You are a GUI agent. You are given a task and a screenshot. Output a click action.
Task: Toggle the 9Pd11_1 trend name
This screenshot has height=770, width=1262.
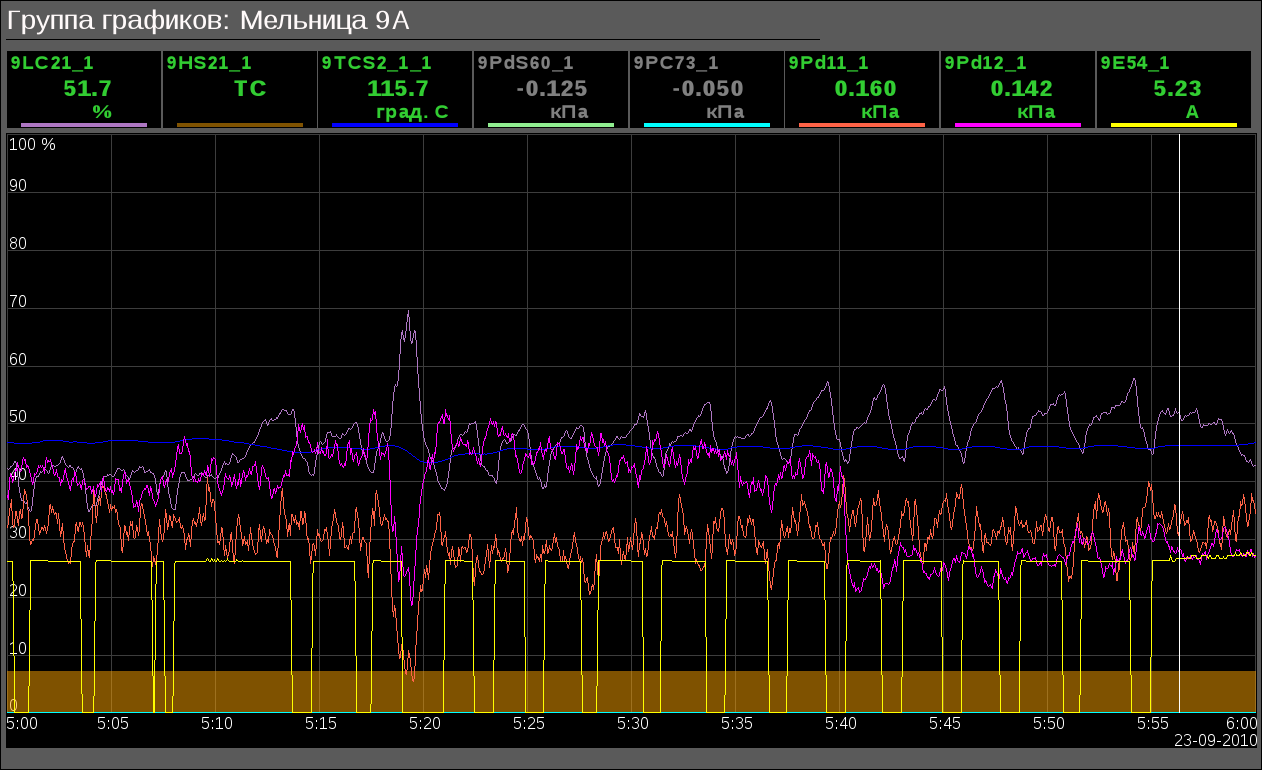coord(828,63)
